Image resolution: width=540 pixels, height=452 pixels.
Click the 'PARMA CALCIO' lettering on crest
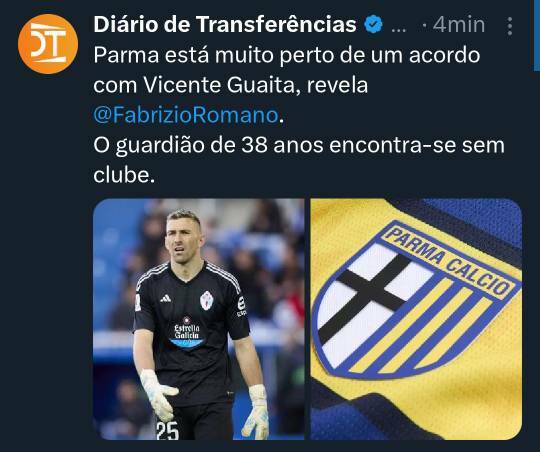click(447, 262)
